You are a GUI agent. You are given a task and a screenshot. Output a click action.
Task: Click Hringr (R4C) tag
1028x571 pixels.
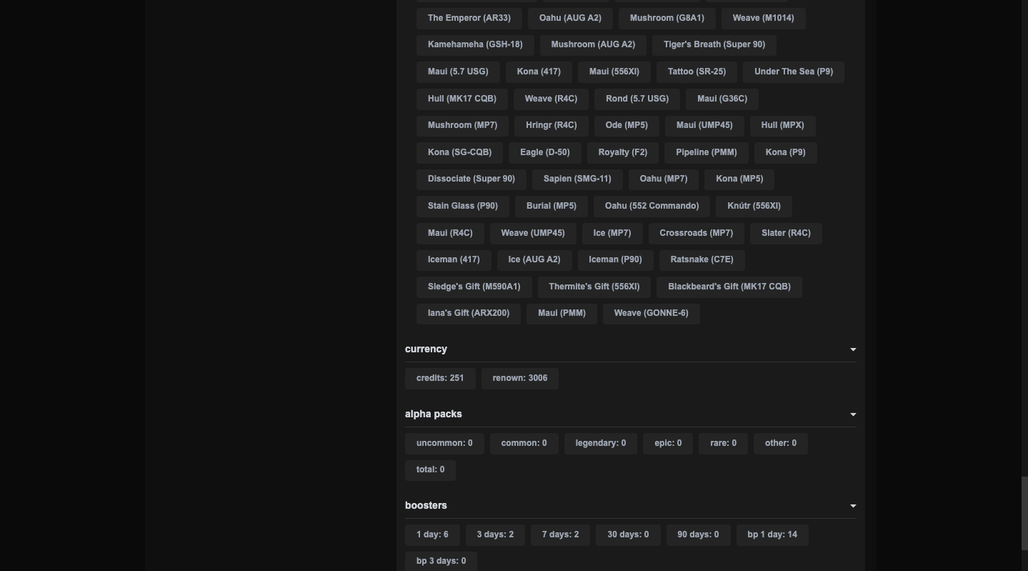(x=551, y=125)
